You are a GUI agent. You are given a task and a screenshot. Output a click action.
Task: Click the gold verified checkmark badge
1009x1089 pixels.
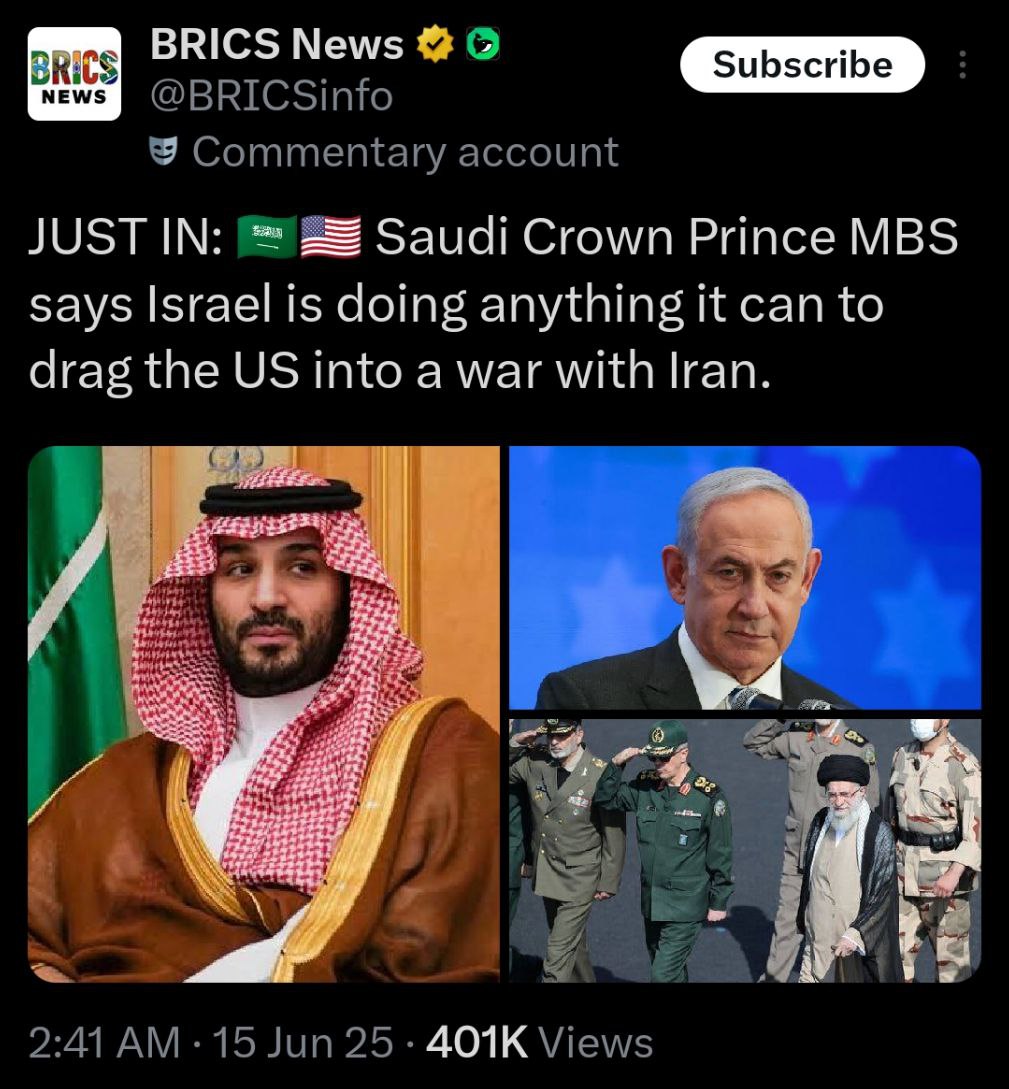point(435,44)
